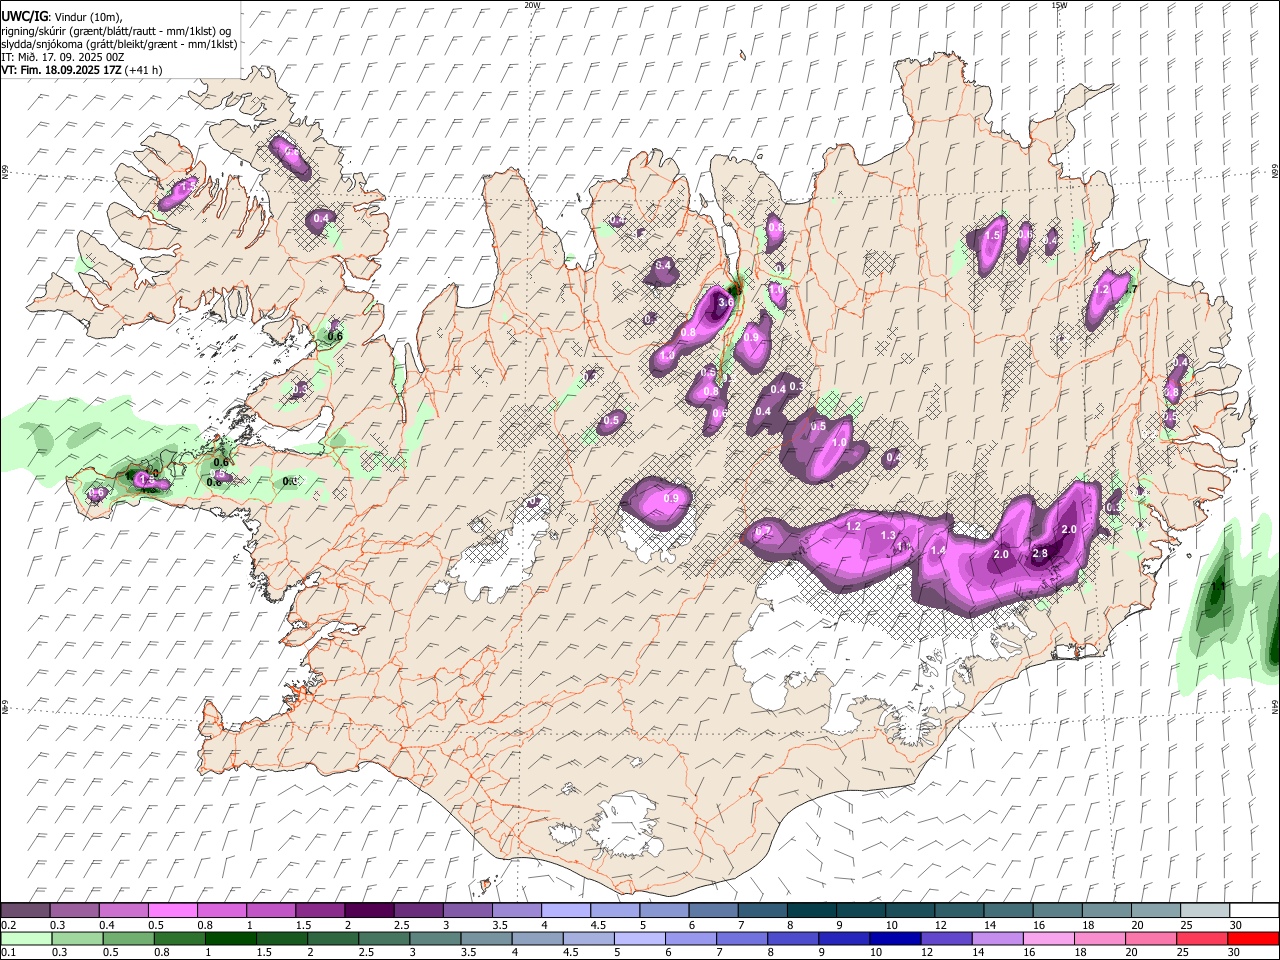The height and width of the screenshot is (960, 1280).
Task: Click lower legend pink swatch between 16 and 18
Action: click(x=1050, y=938)
